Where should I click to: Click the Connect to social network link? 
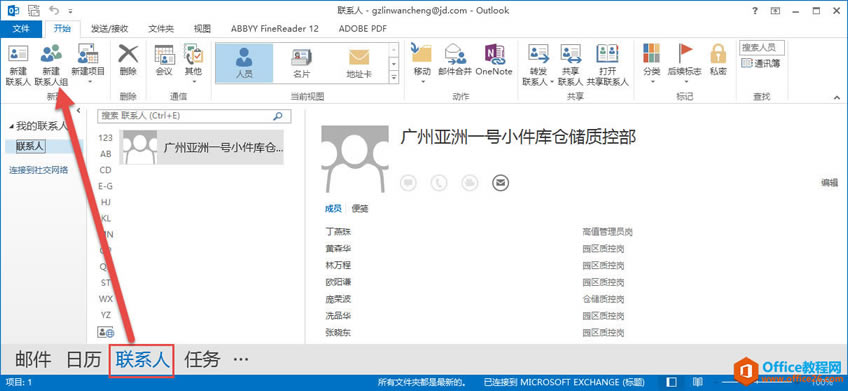point(38,170)
